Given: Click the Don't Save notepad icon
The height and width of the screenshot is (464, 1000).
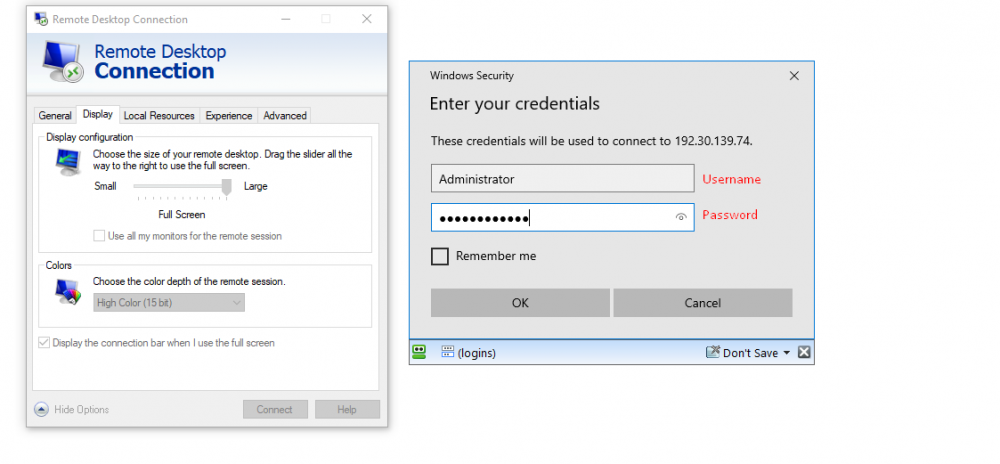Looking at the screenshot, I should click(x=712, y=352).
